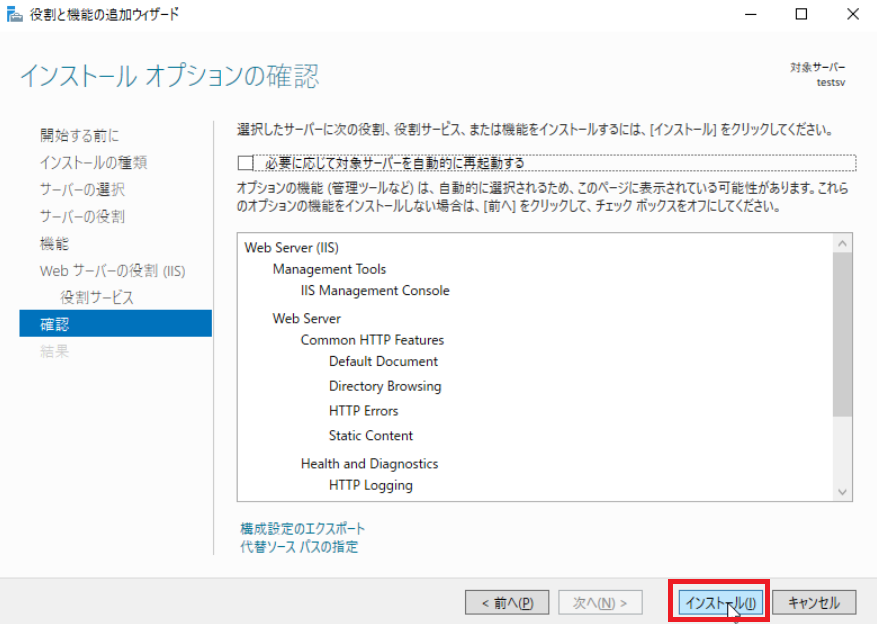Select Web サーバーの役割 (IIS) step
Screen dimensions: 877x624
coord(112,271)
